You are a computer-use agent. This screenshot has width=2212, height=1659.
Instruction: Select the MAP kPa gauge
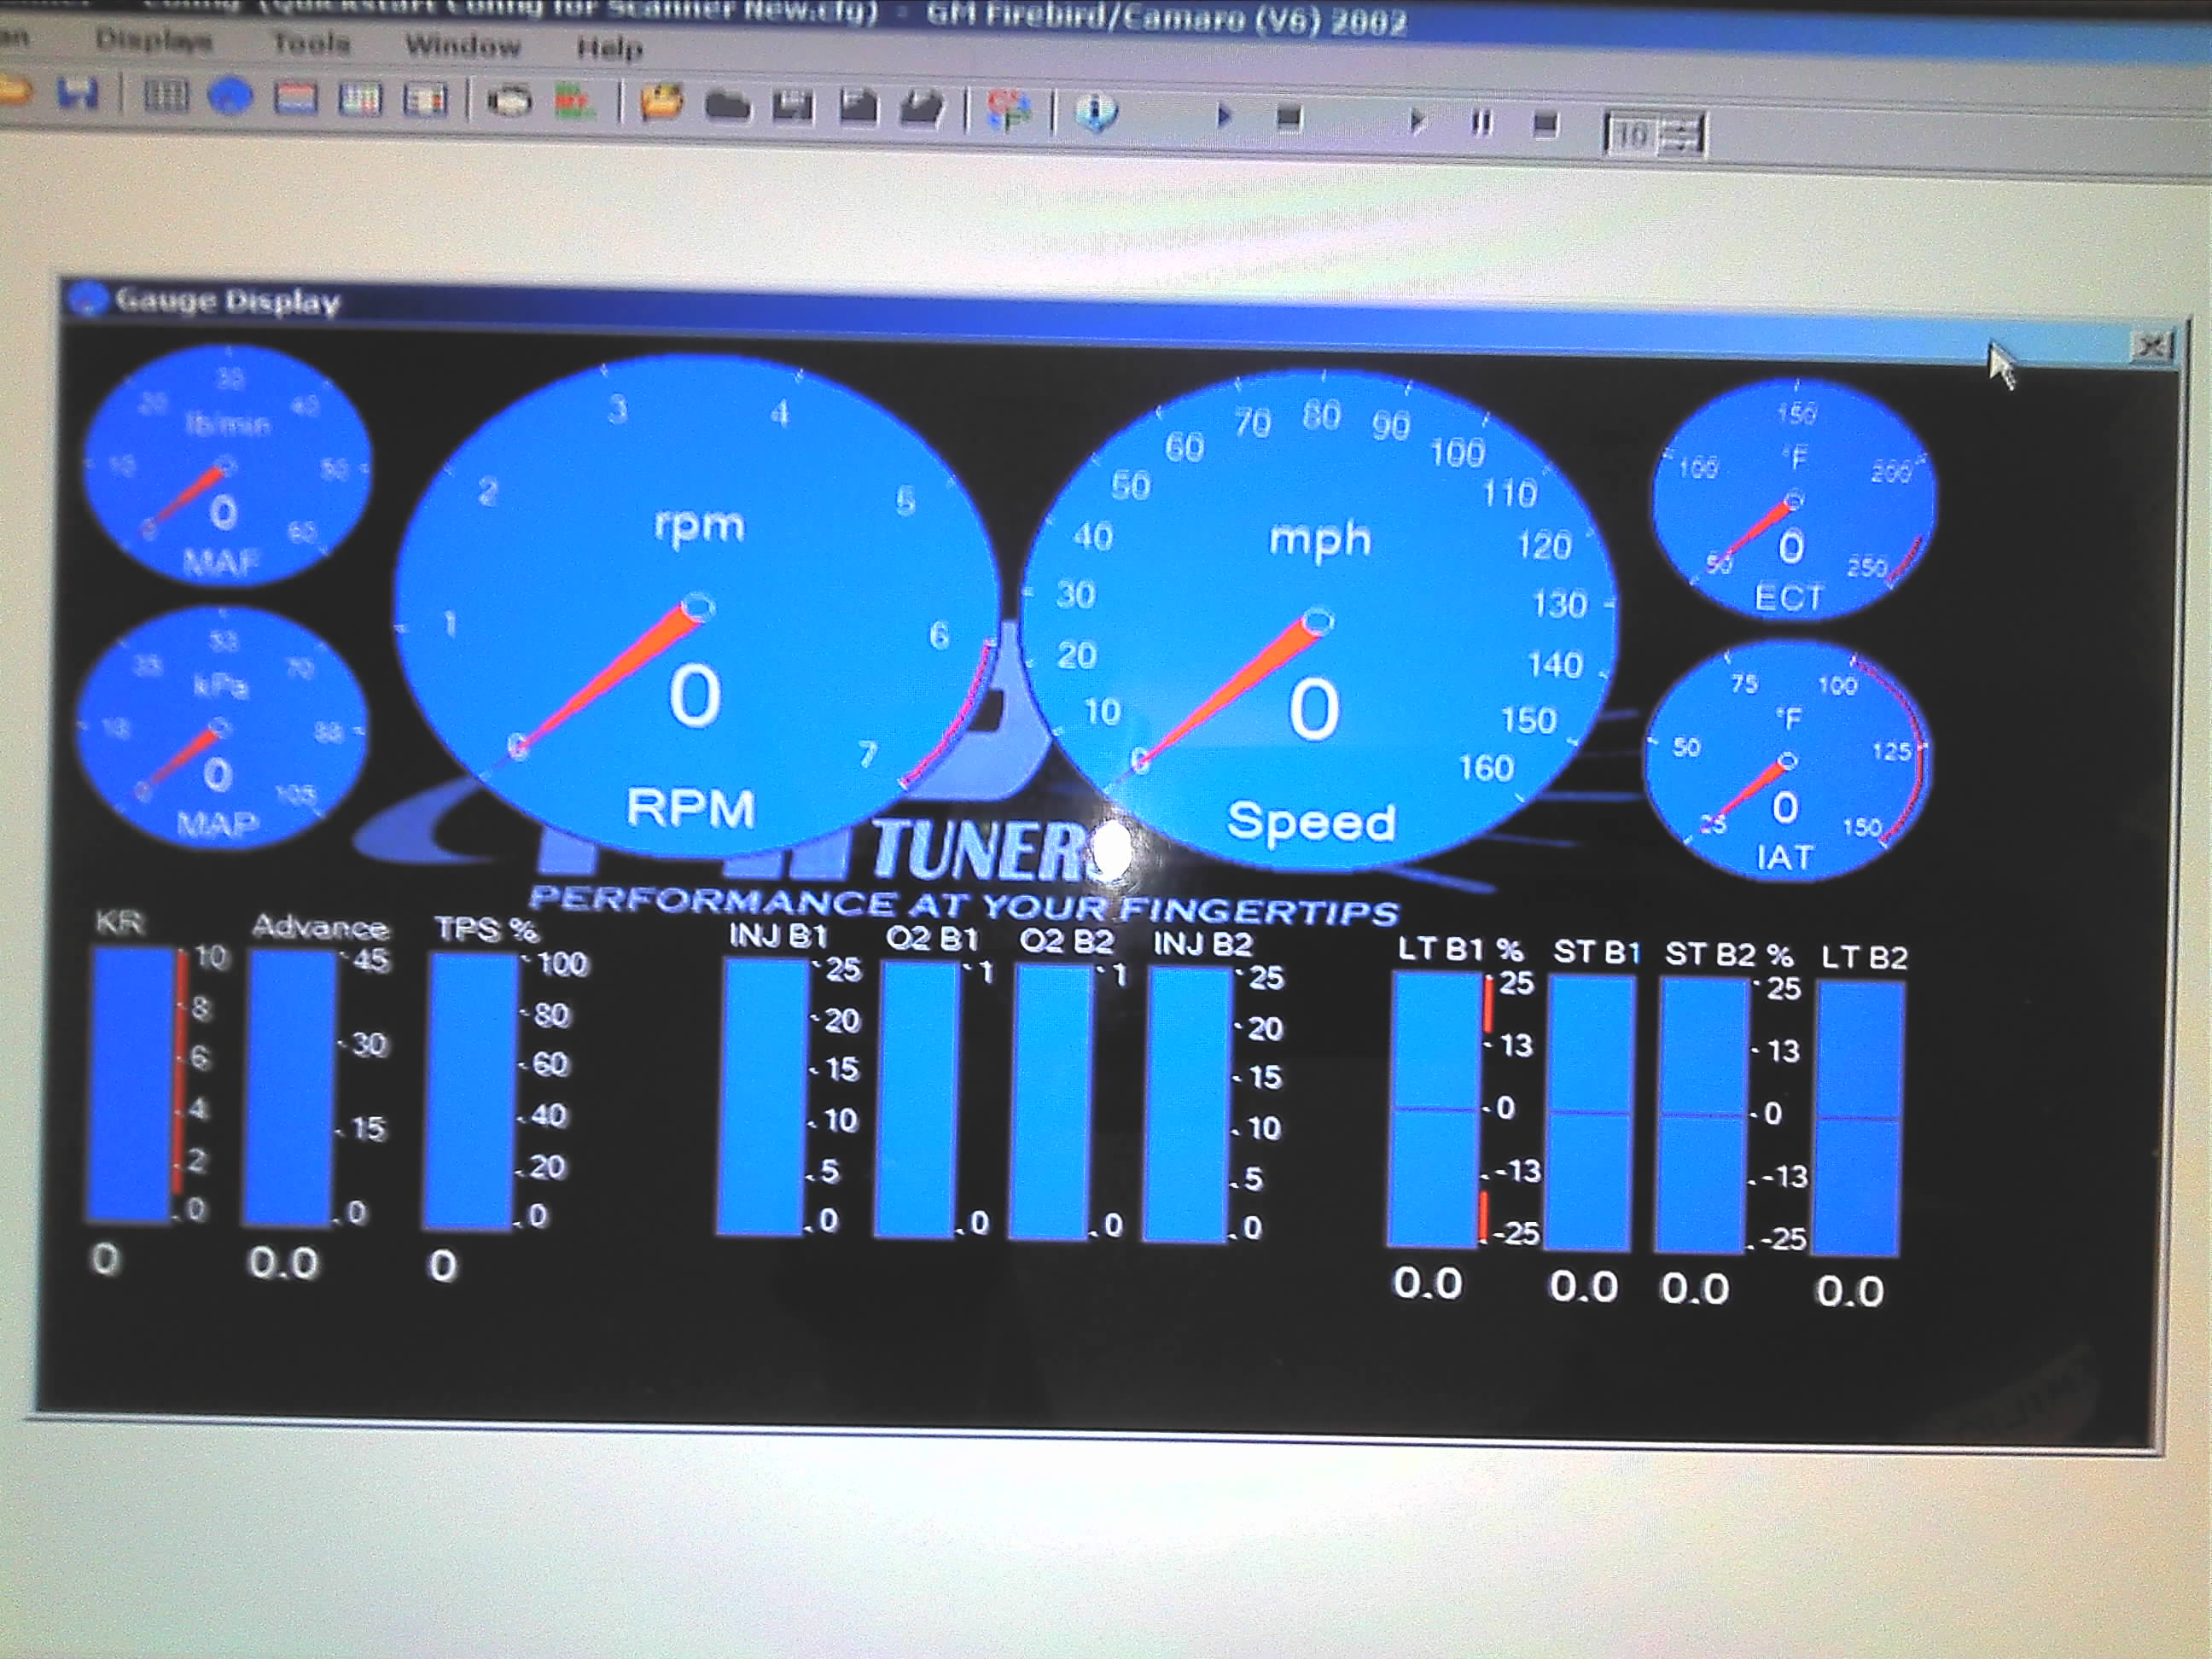tap(221, 728)
